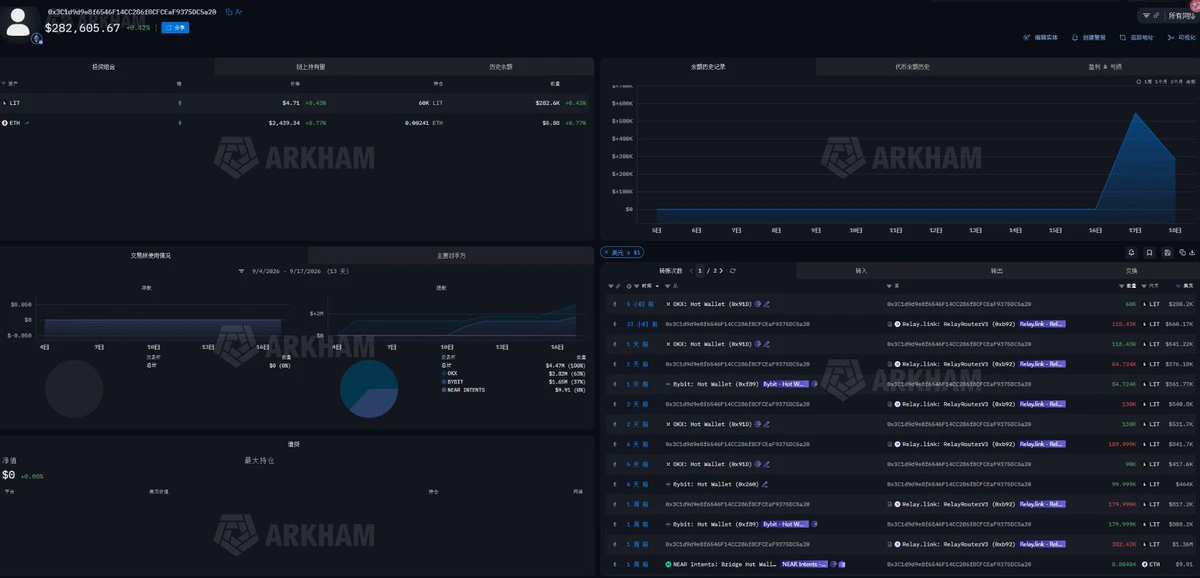Open the 9/4/2026 - 9/17/2026 date range dropdown
The image size is (1200, 578).
296,271
